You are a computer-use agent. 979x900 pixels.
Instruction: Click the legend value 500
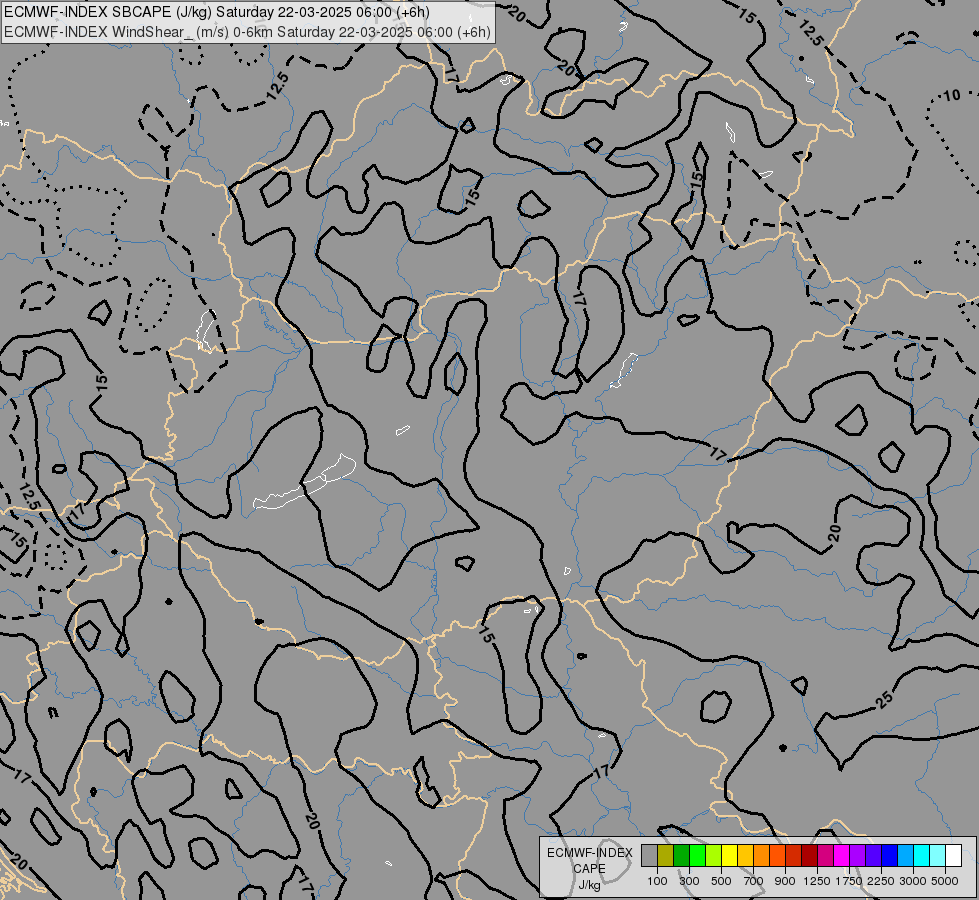[721, 881]
